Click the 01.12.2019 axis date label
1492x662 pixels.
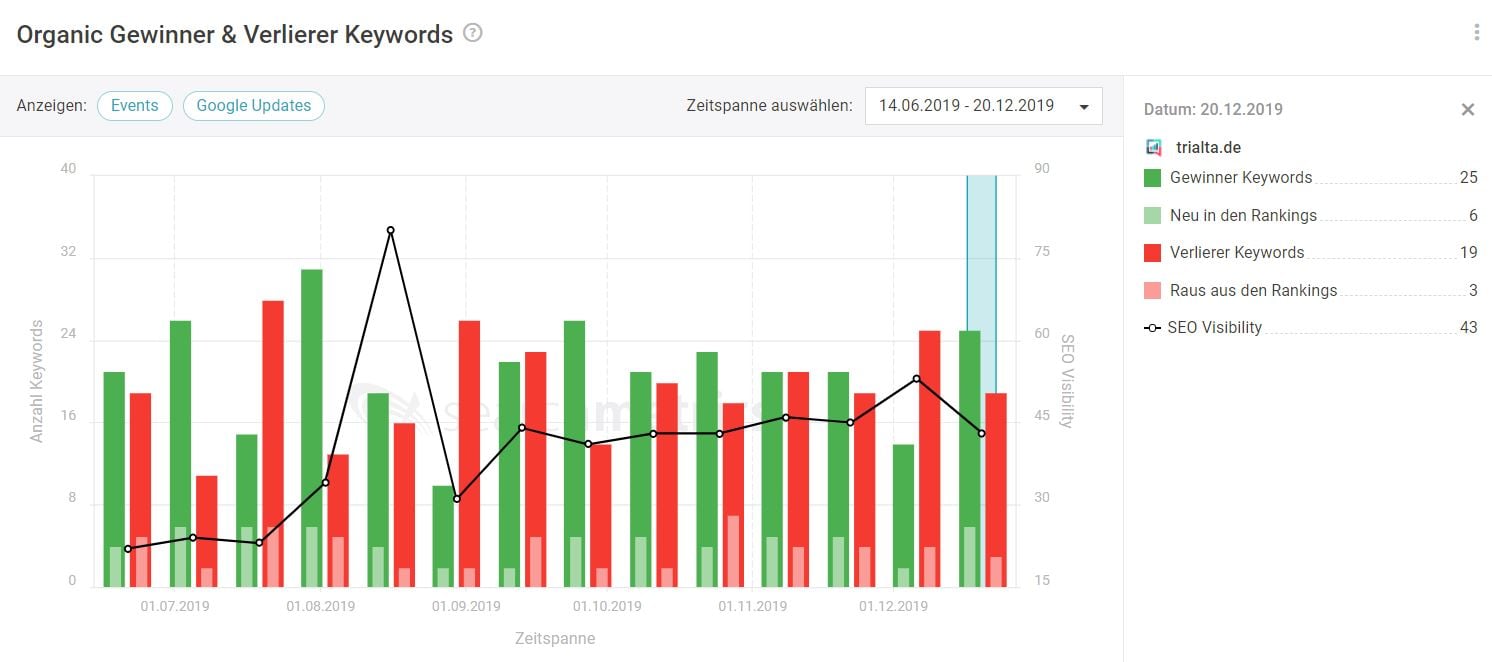click(893, 606)
